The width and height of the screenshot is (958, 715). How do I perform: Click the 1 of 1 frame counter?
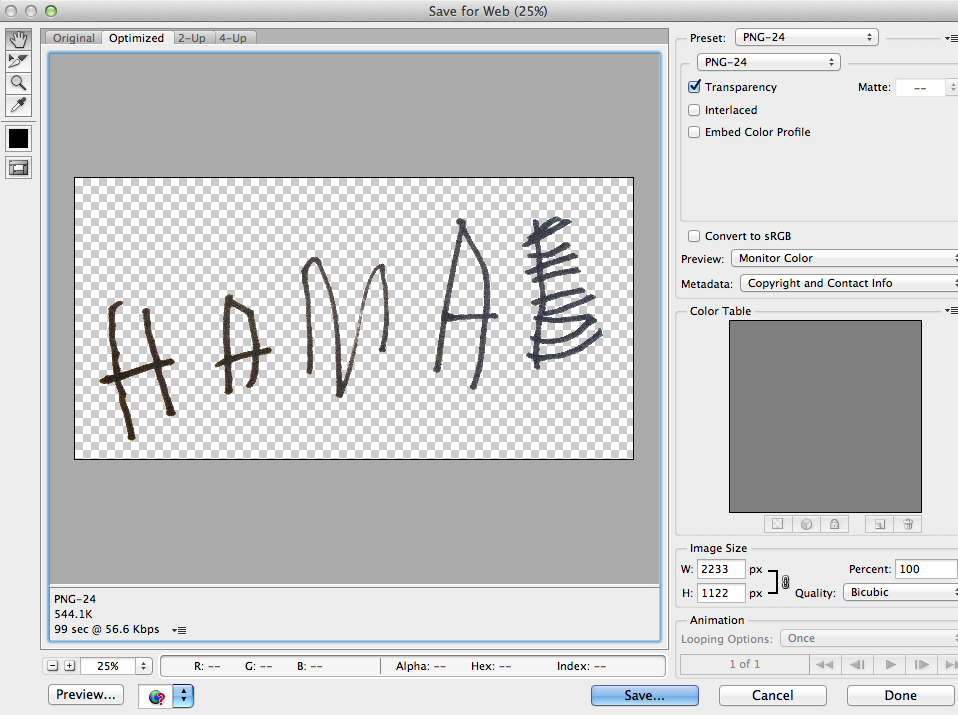pos(745,664)
